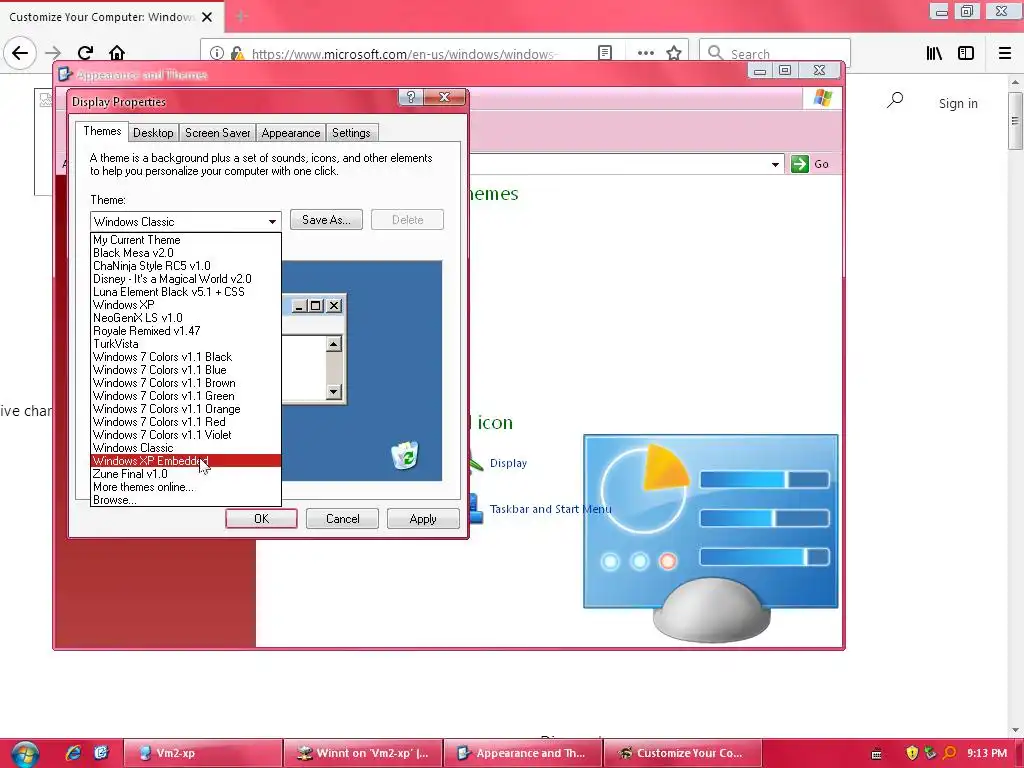Image resolution: width=1024 pixels, height=768 pixels.
Task: Click the security shield tray icon
Action: point(912,753)
